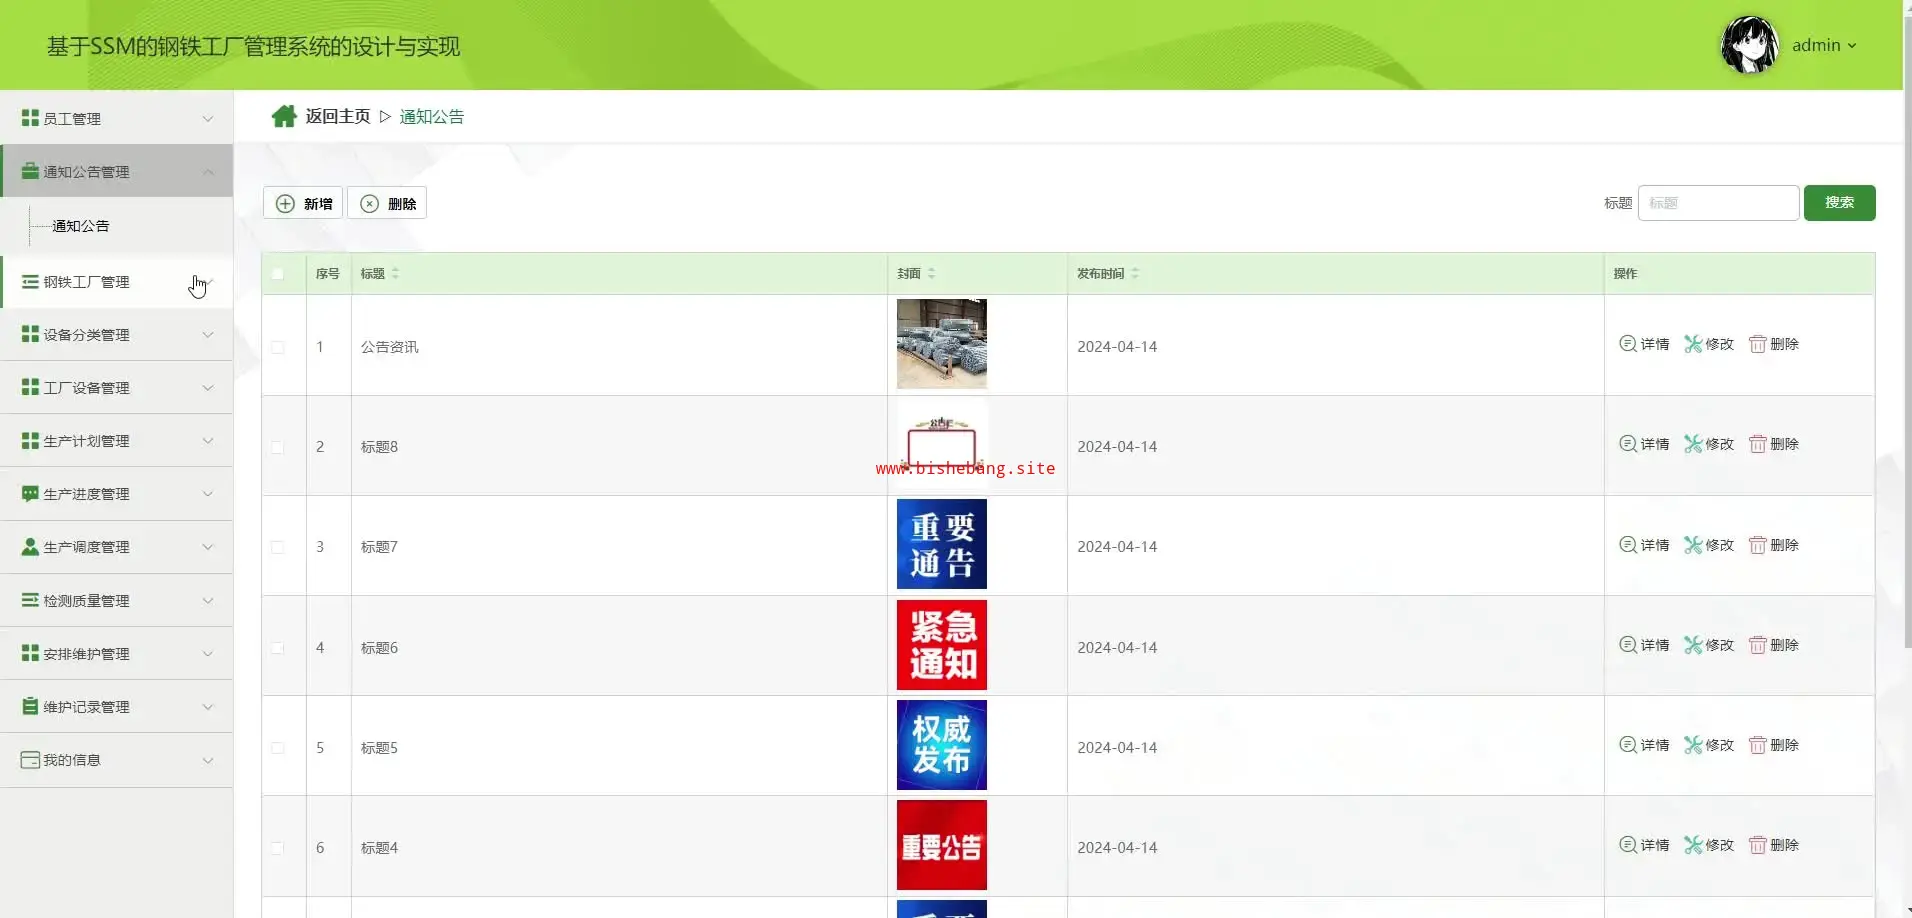Click 通知公告 breadcrumb link

coord(432,116)
